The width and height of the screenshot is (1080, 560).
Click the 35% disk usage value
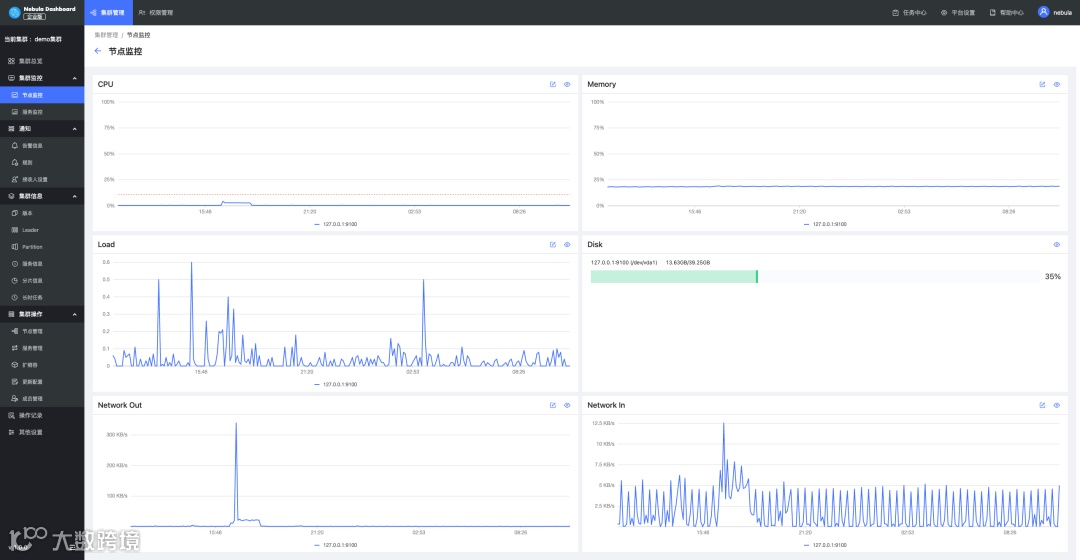point(1052,276)
